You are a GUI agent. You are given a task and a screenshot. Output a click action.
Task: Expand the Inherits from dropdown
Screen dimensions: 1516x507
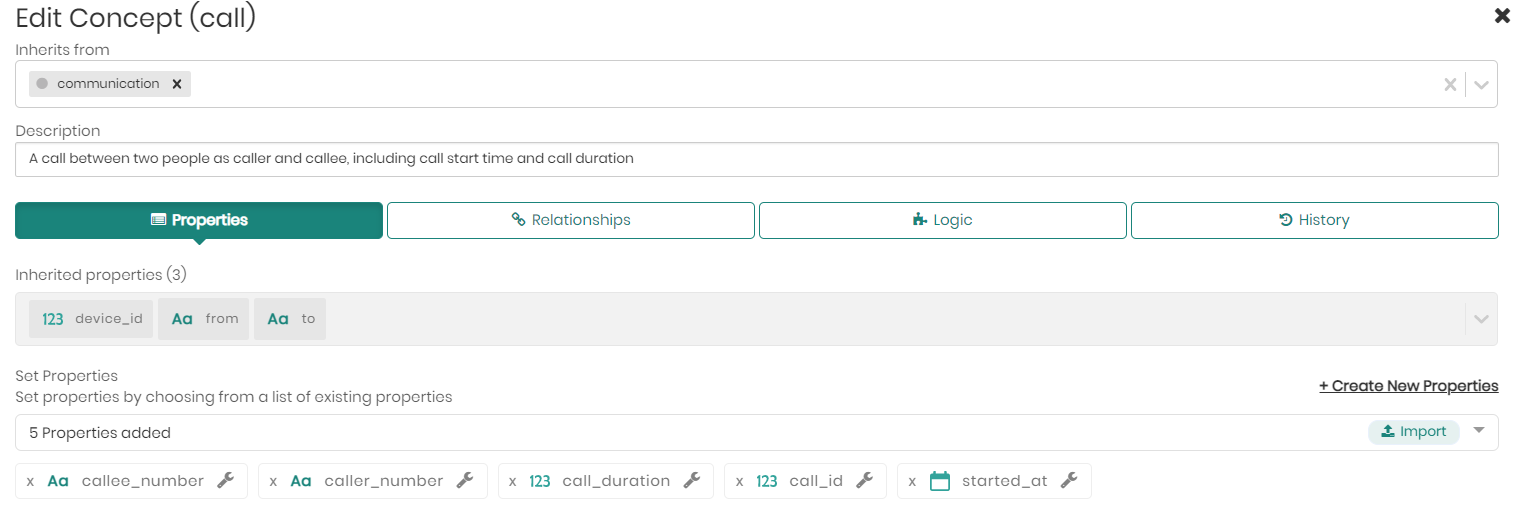coord(1481,85)
